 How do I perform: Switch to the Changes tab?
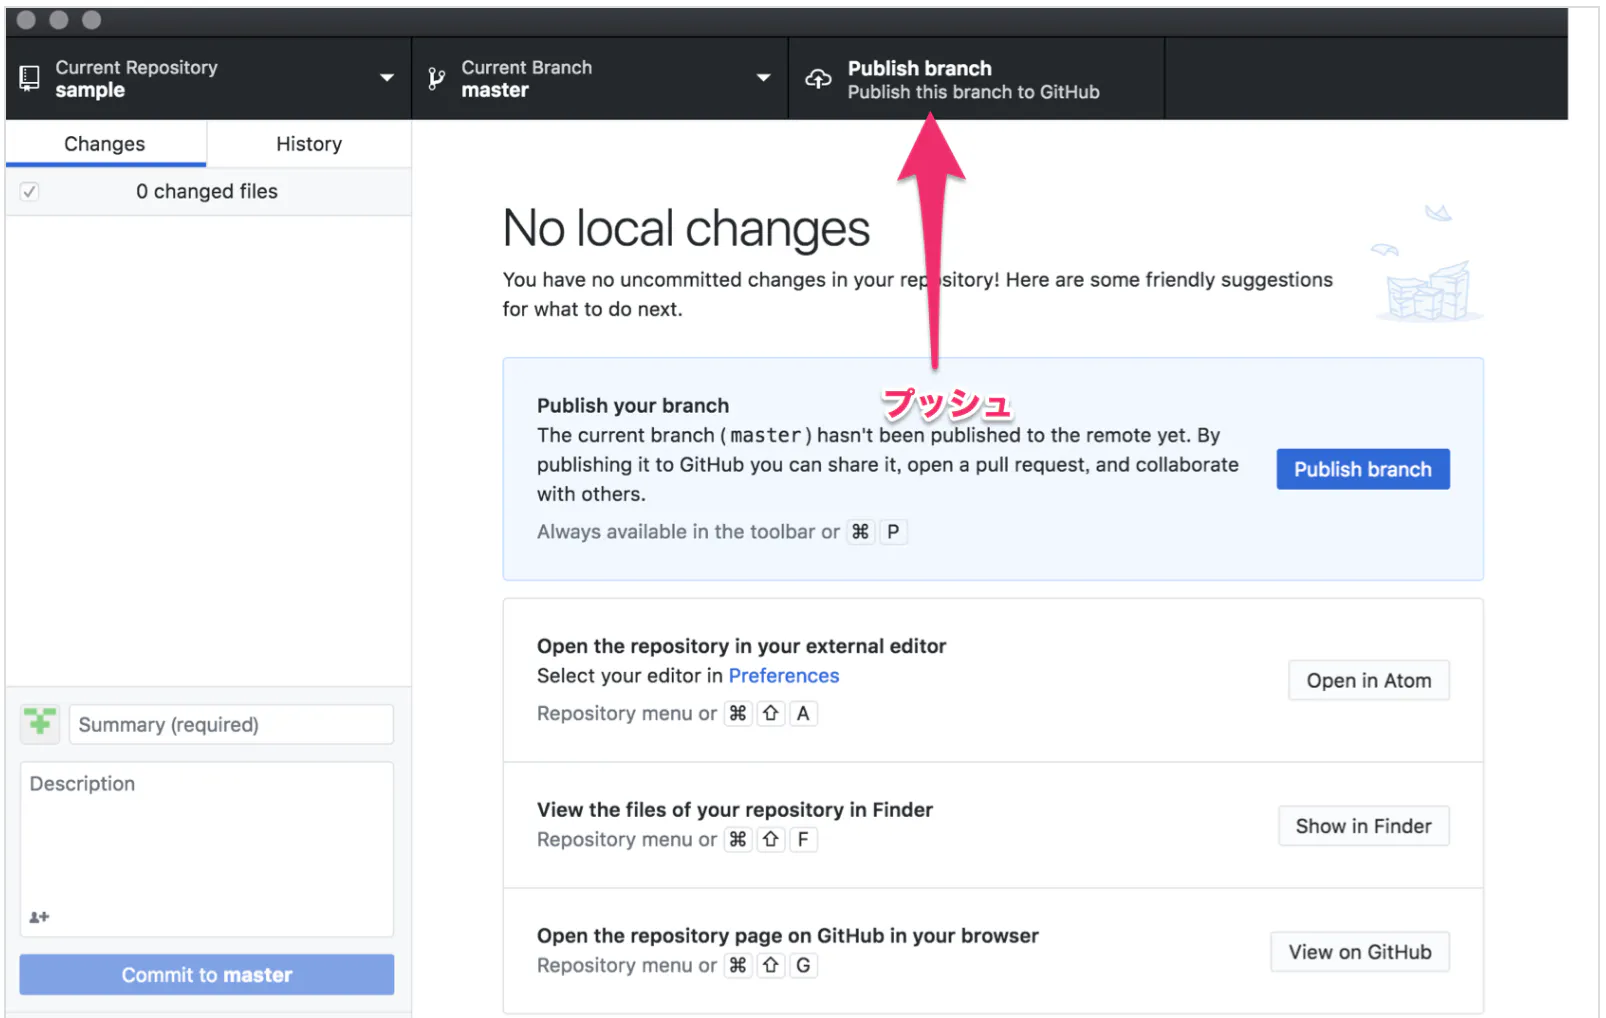tap(105, 144)
